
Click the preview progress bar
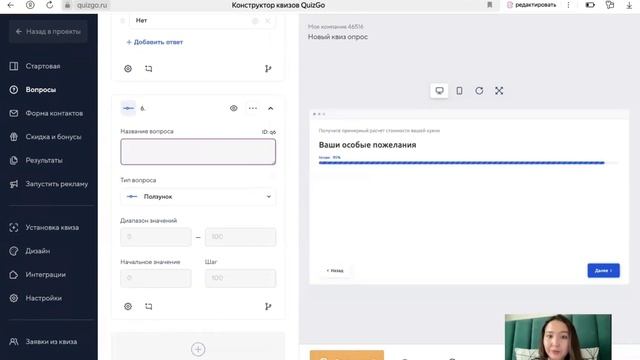coord(468,163)
